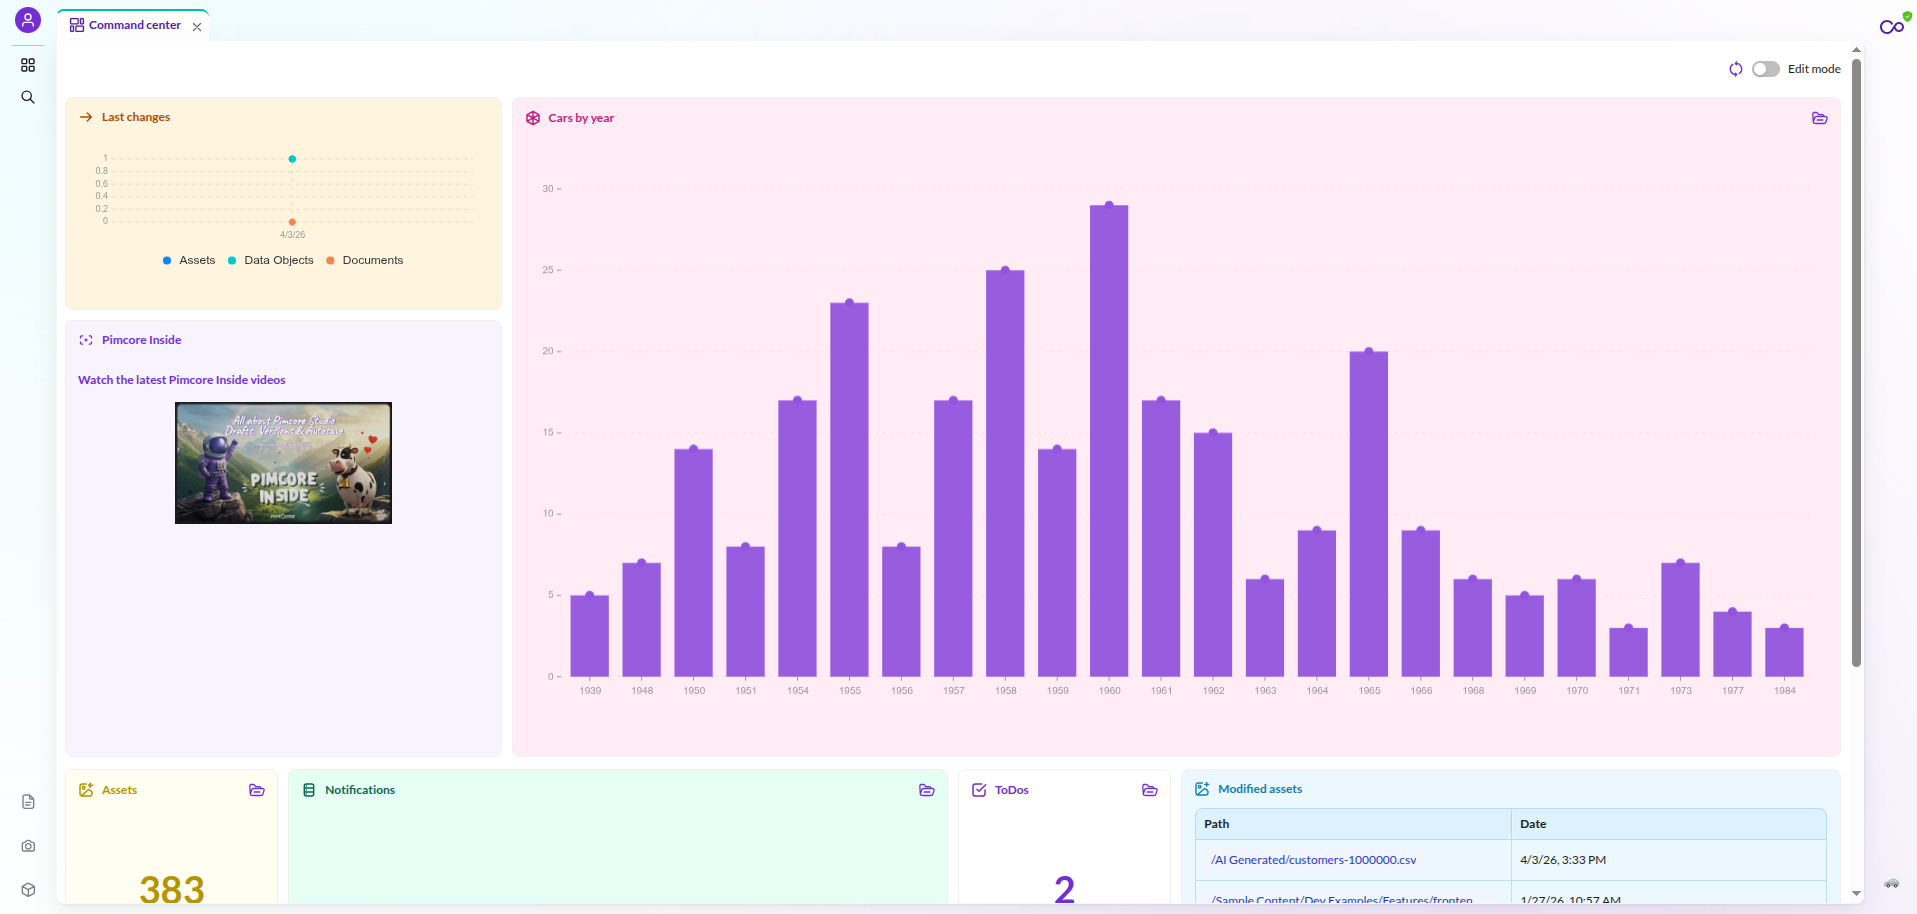1917x914 pixels.
Task: Toggle Data Objects series in legend
Action: click(x=271, y=260)
